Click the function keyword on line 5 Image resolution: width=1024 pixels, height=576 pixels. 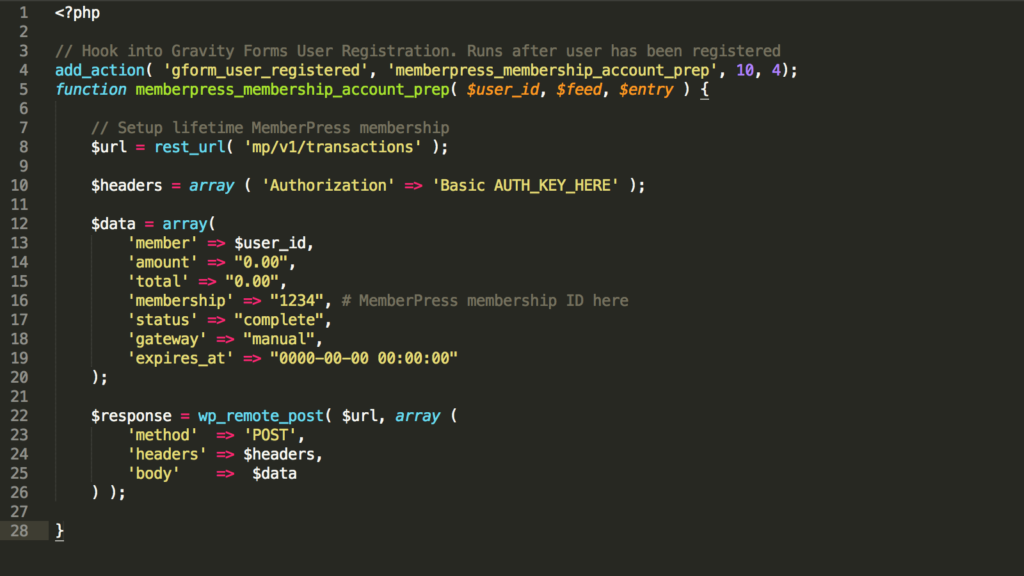point(91,89)
